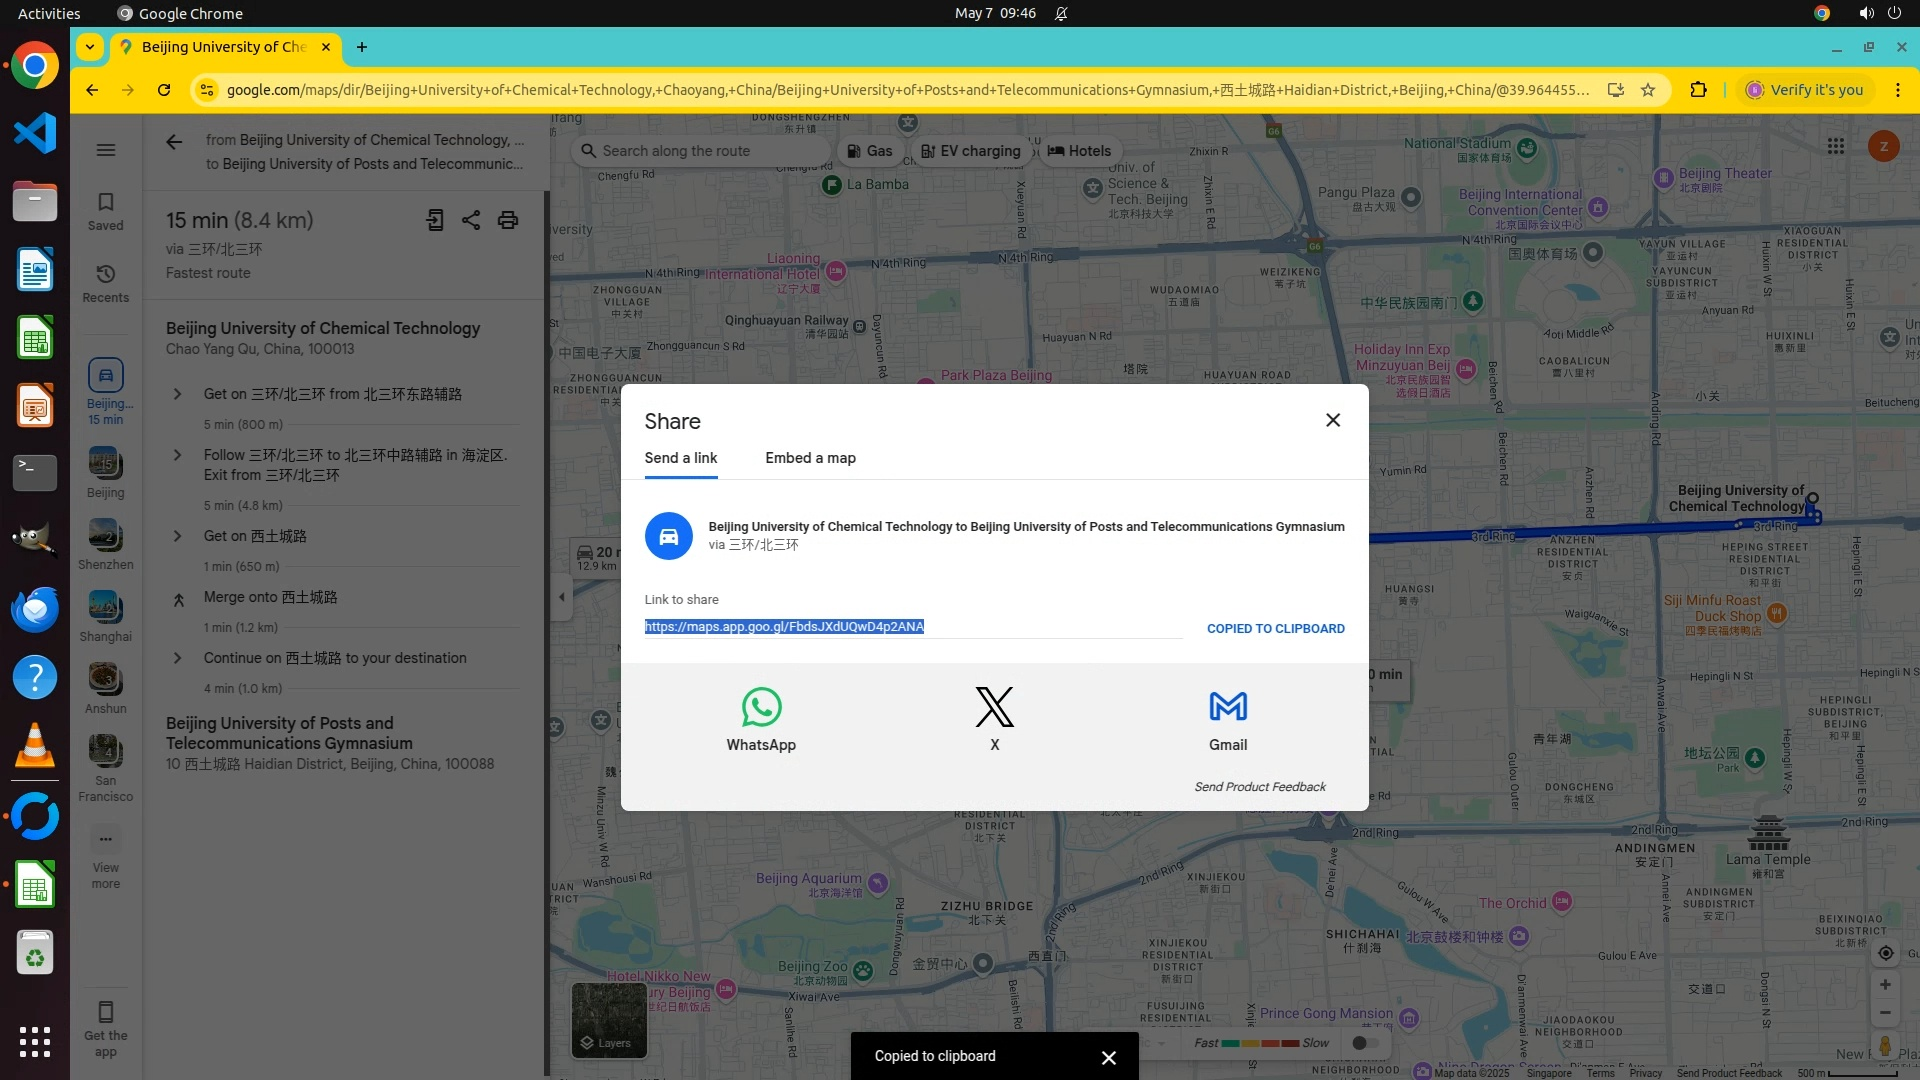The width and height of the screenshot is (1920, 1080).
Task: Close the Share dialog
Action: click(x=1332, y=421)
